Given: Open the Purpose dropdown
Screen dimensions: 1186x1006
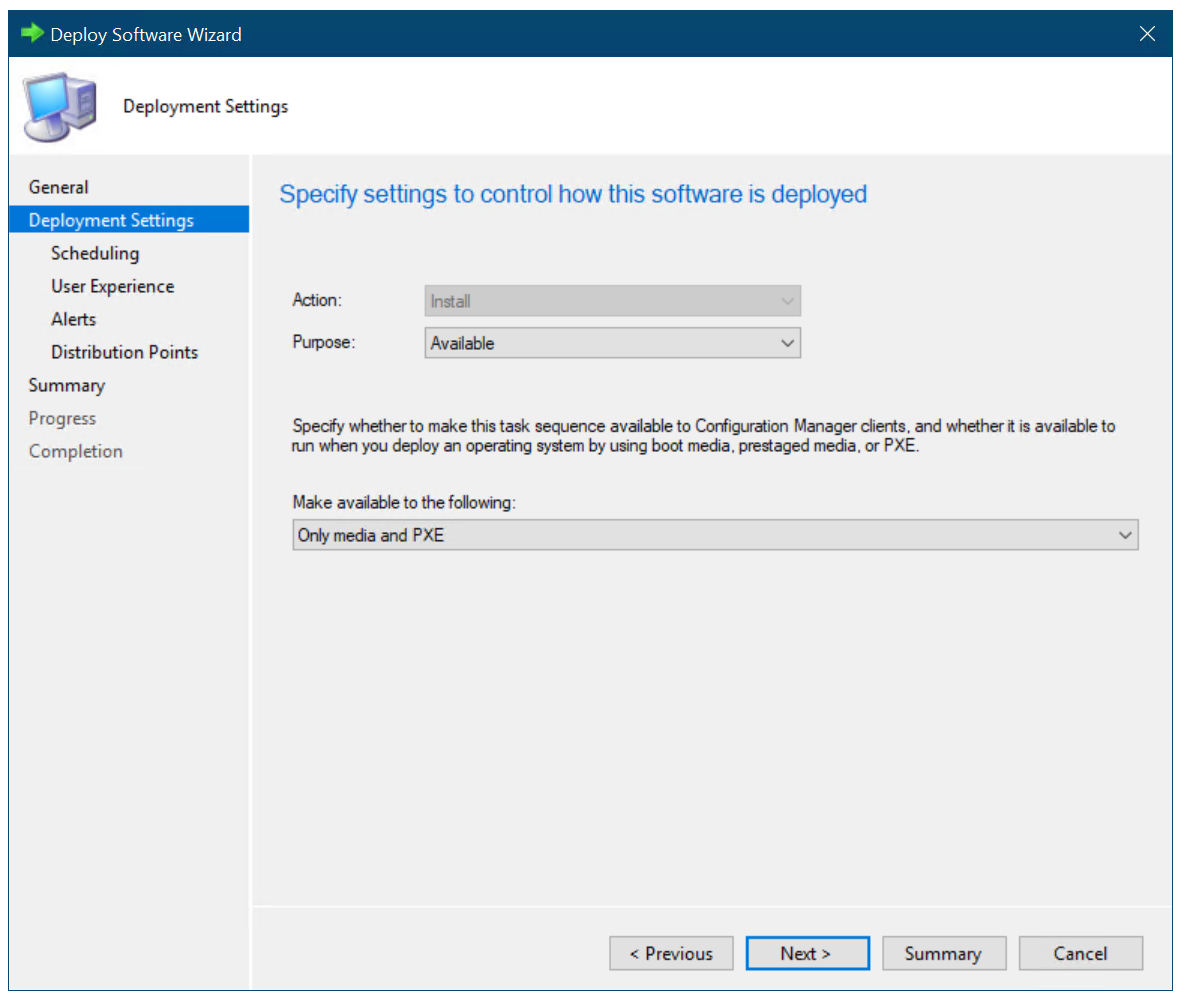Looking at the screenshot, I should pos(612,342).
